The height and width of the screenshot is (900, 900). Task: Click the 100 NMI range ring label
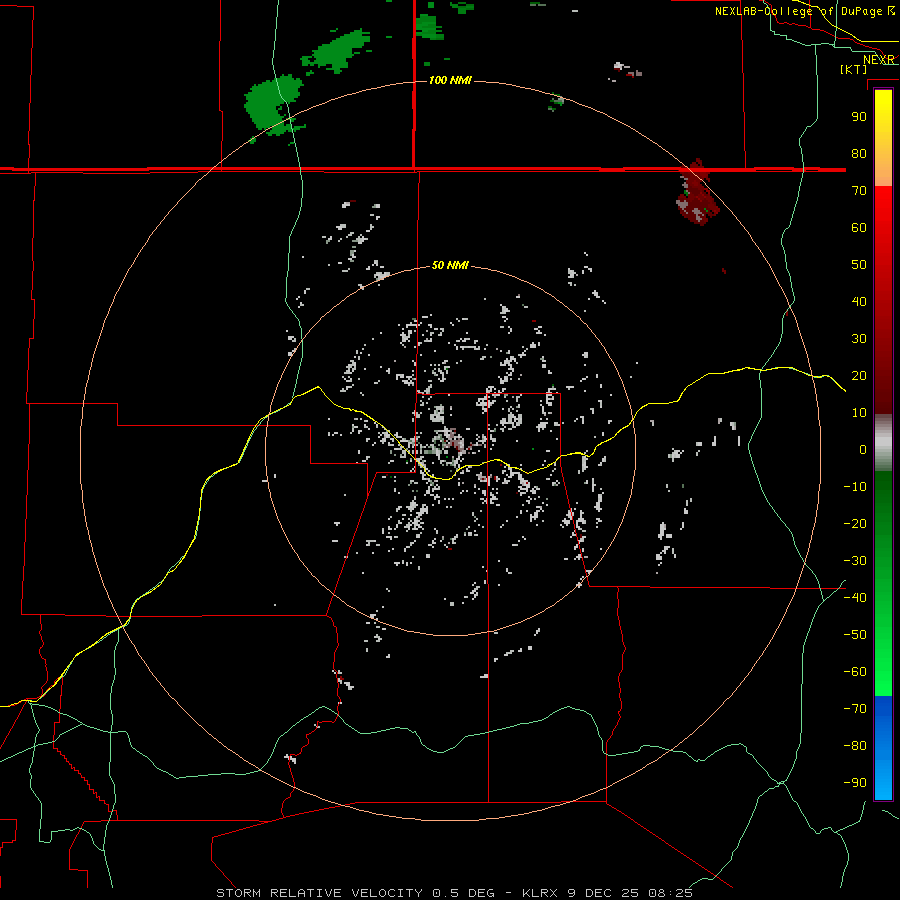point(450,80)
